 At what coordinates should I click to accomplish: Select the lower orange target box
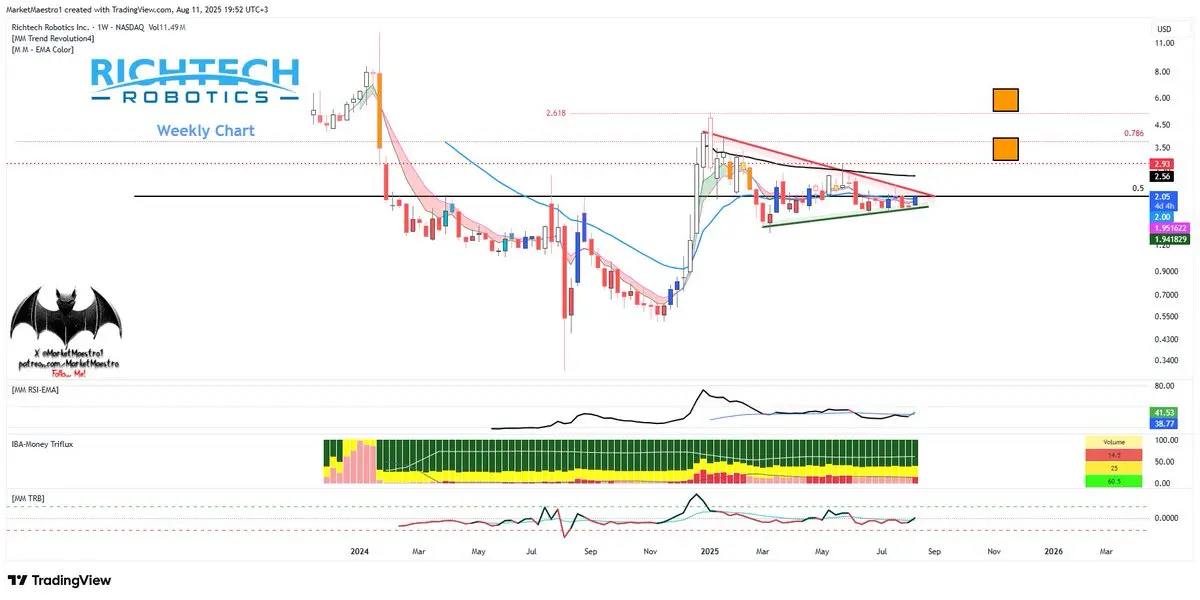pos(1005,149)
